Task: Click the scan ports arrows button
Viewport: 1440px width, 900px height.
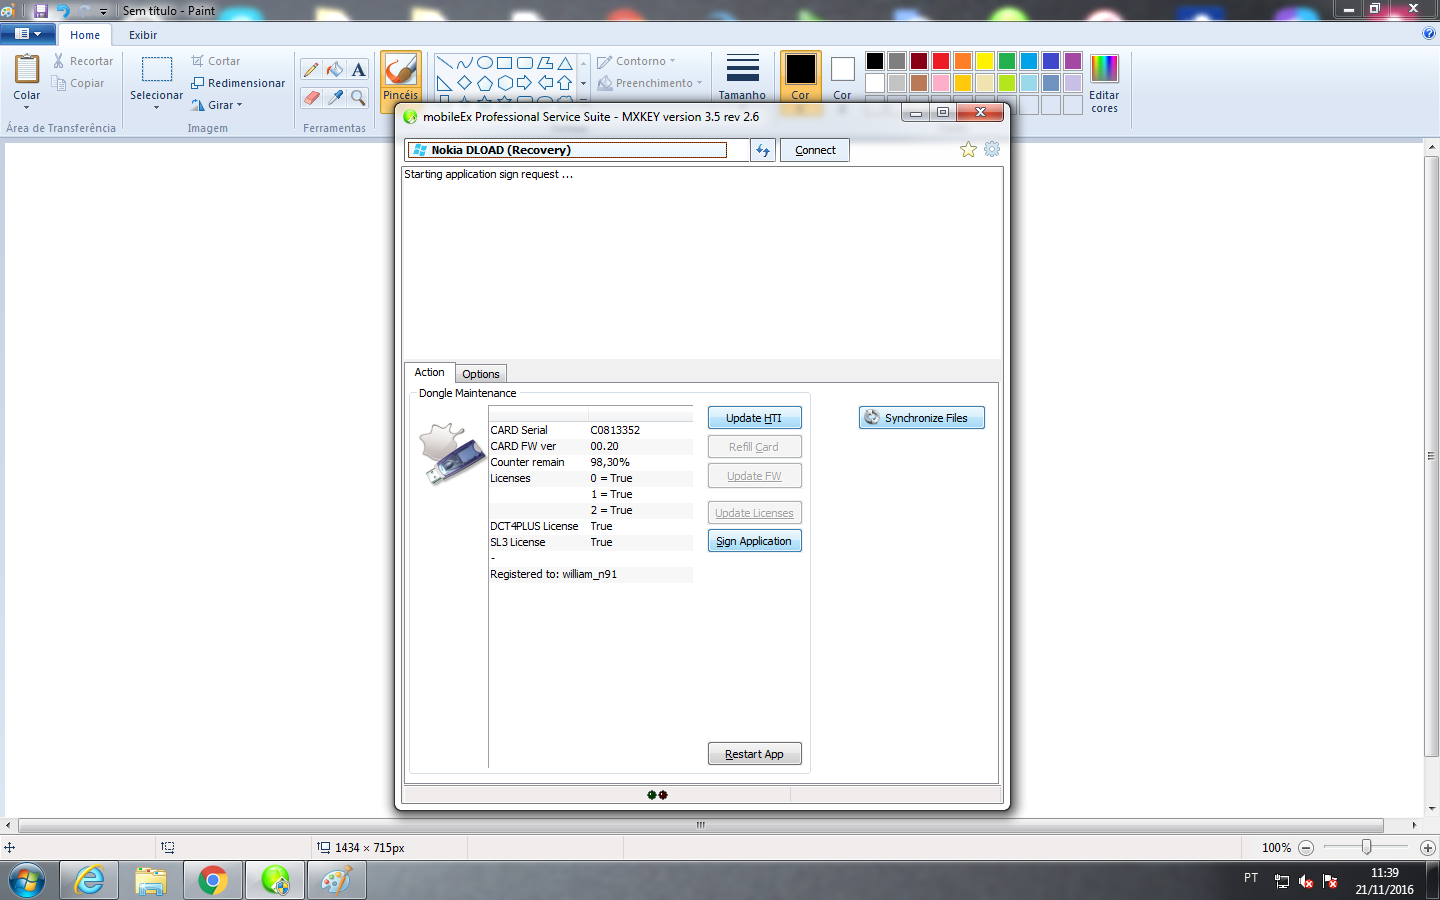Action: [x=763, y=150]
